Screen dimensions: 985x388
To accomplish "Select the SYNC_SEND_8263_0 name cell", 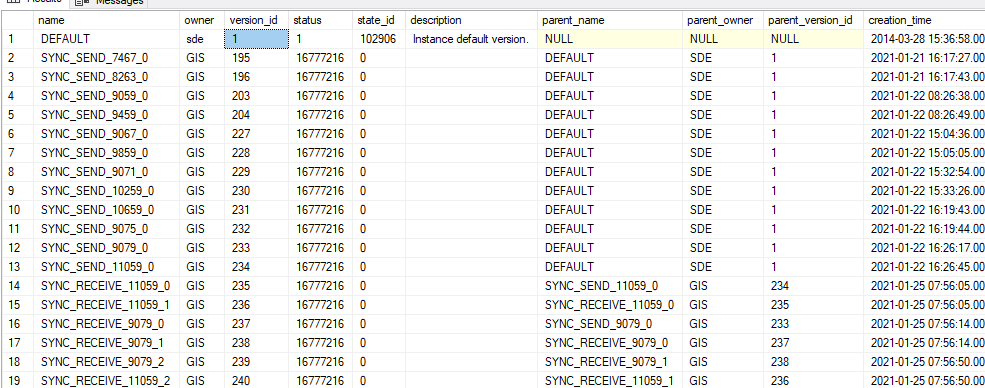I will (x=106, y=77).
